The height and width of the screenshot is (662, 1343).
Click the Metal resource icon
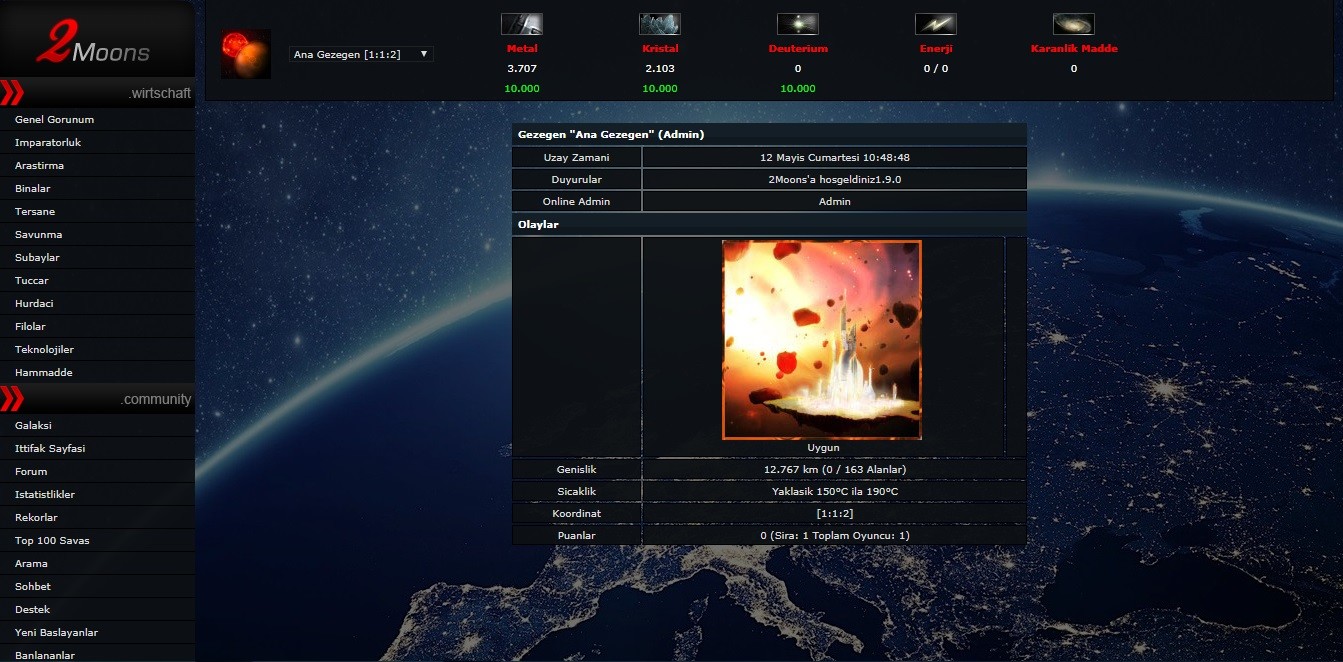point(522,24)
